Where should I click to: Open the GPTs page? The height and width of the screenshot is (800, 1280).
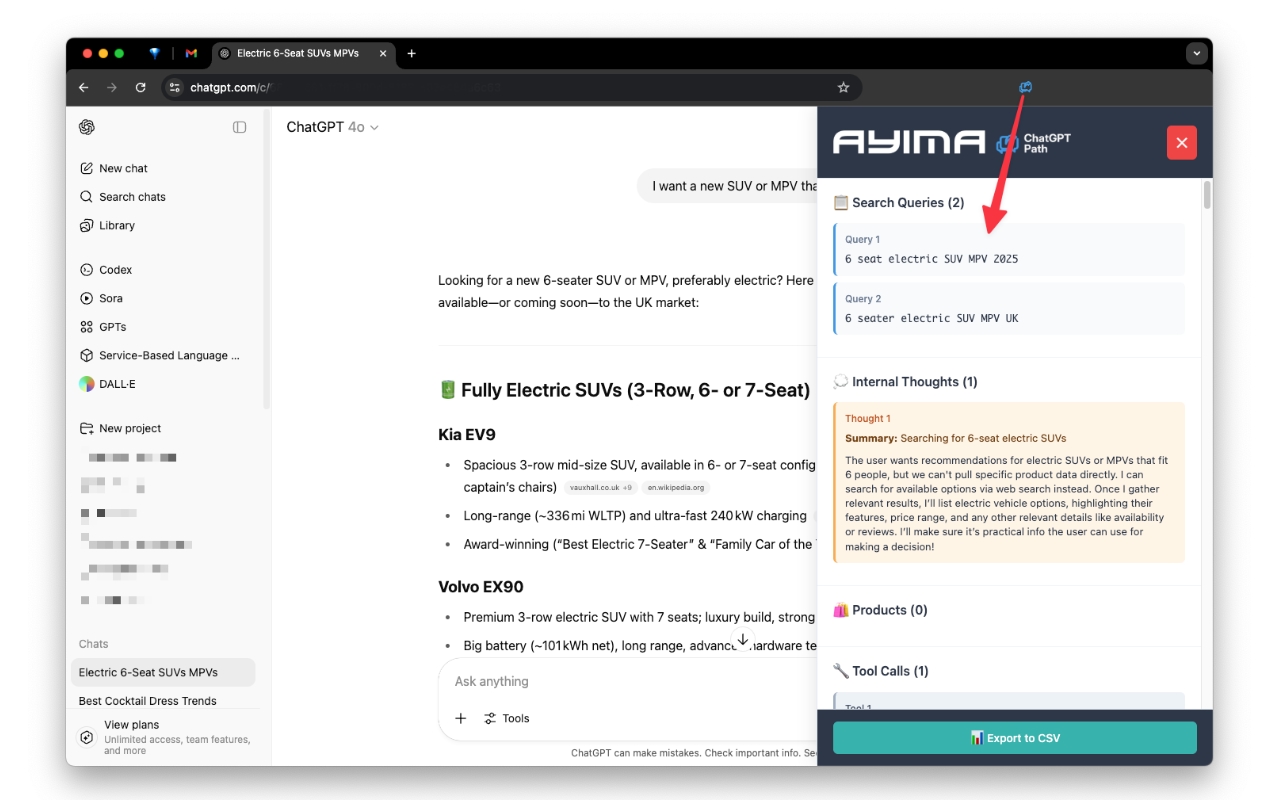103,327
